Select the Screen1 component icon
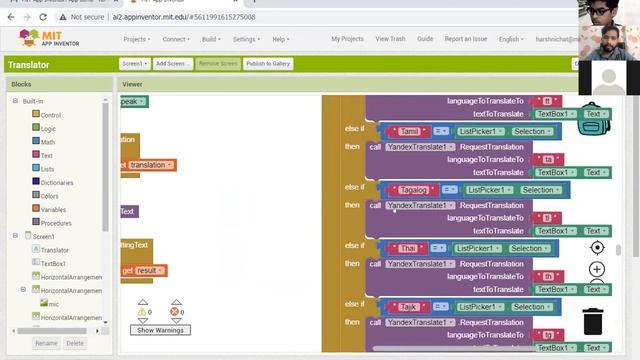This screenshot has height=360, width=640. click(x=28, y=236)
